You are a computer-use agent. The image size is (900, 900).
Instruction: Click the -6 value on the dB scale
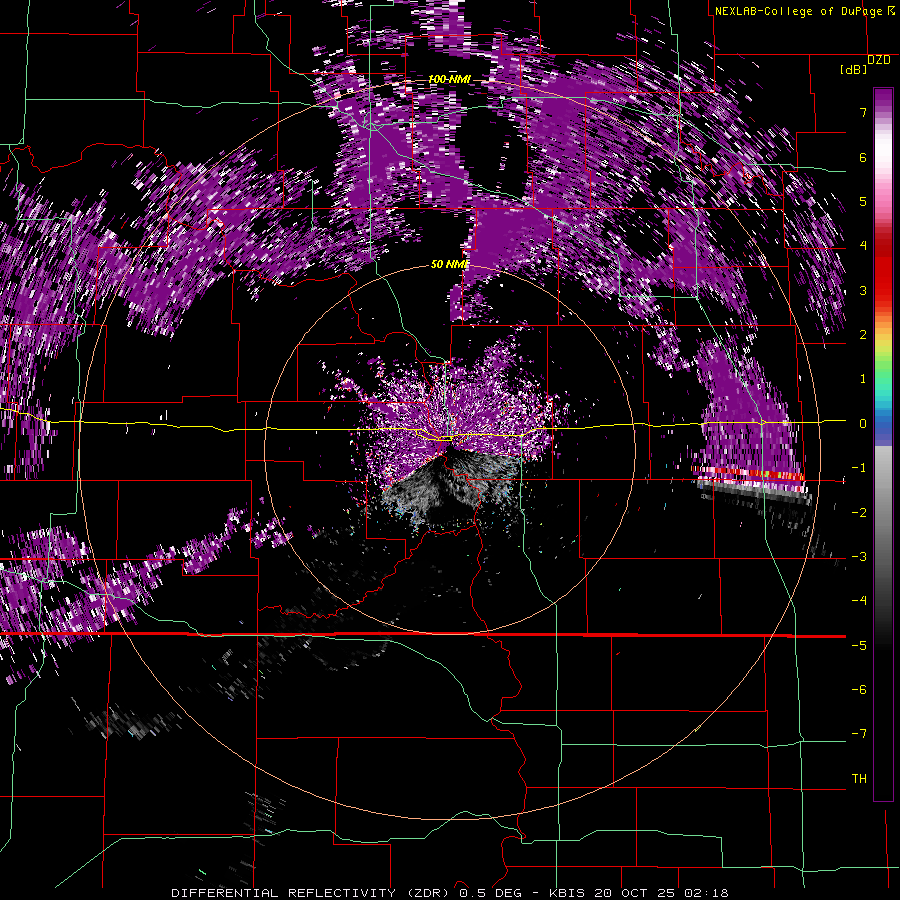point(859,690)
